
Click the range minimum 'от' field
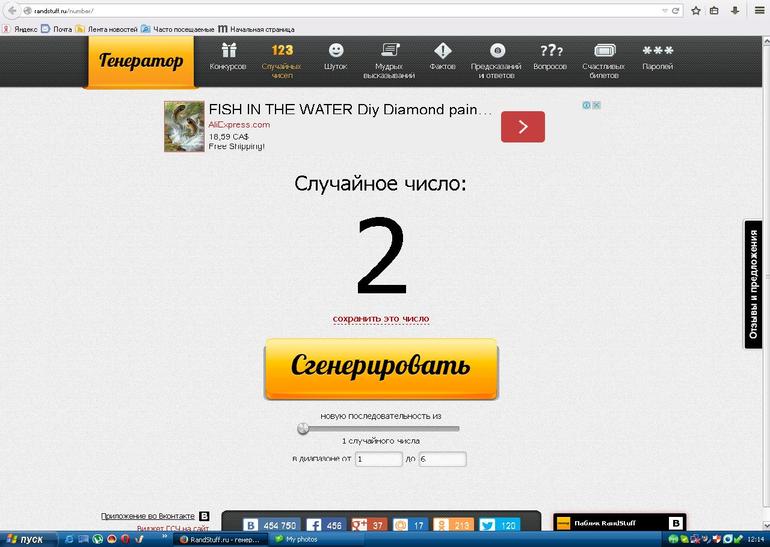pos(378,459)
